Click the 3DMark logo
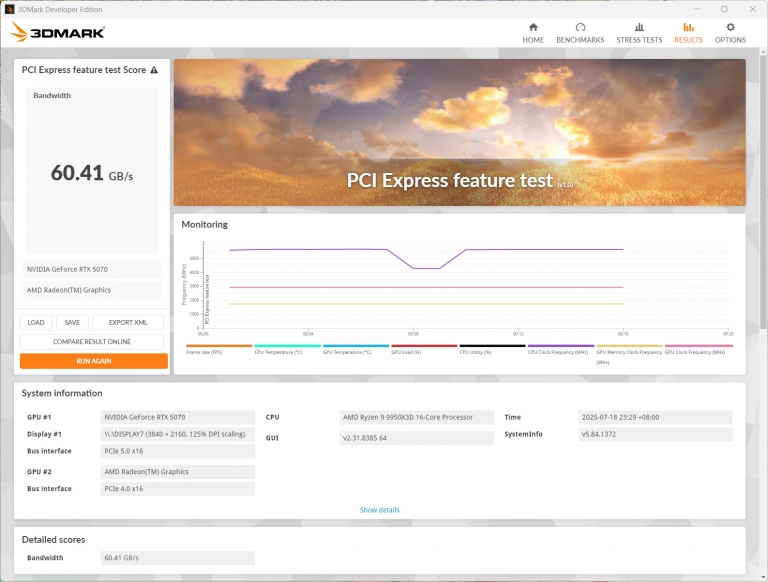Viewport: 768px width, 582px height. (57, 32)
